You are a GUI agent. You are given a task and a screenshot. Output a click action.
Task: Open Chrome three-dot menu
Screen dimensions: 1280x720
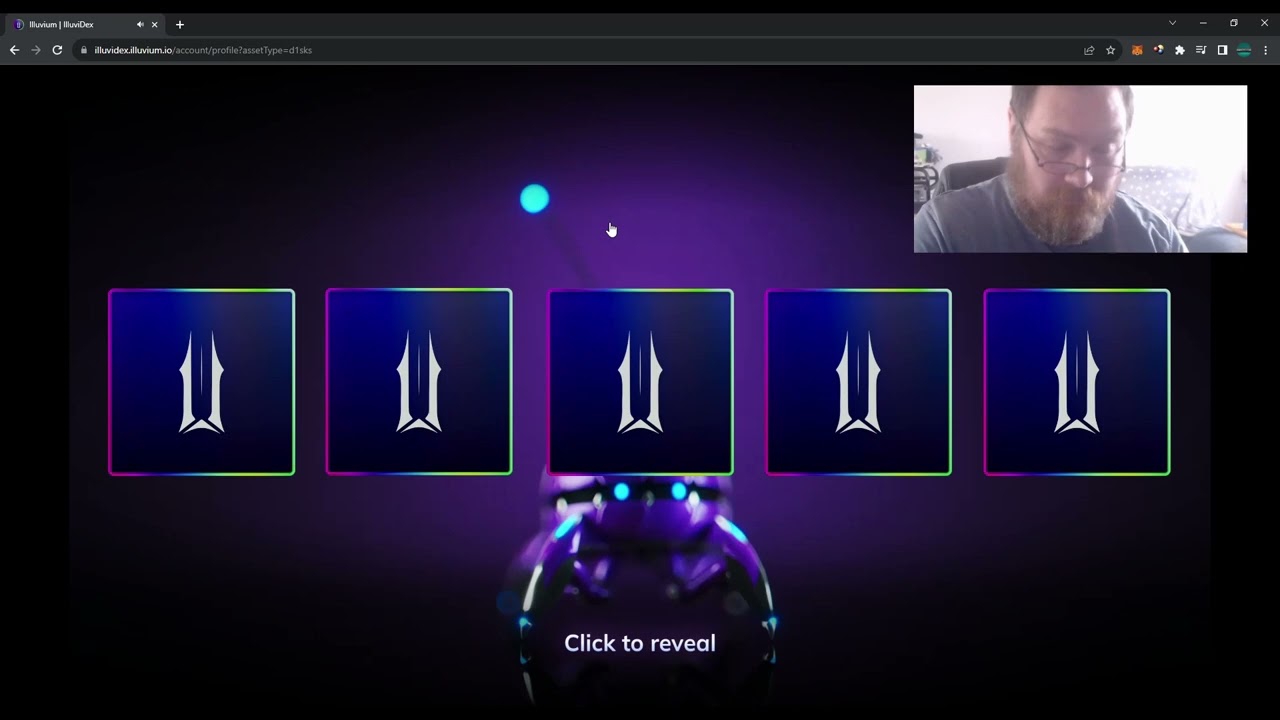point(1265,50)
